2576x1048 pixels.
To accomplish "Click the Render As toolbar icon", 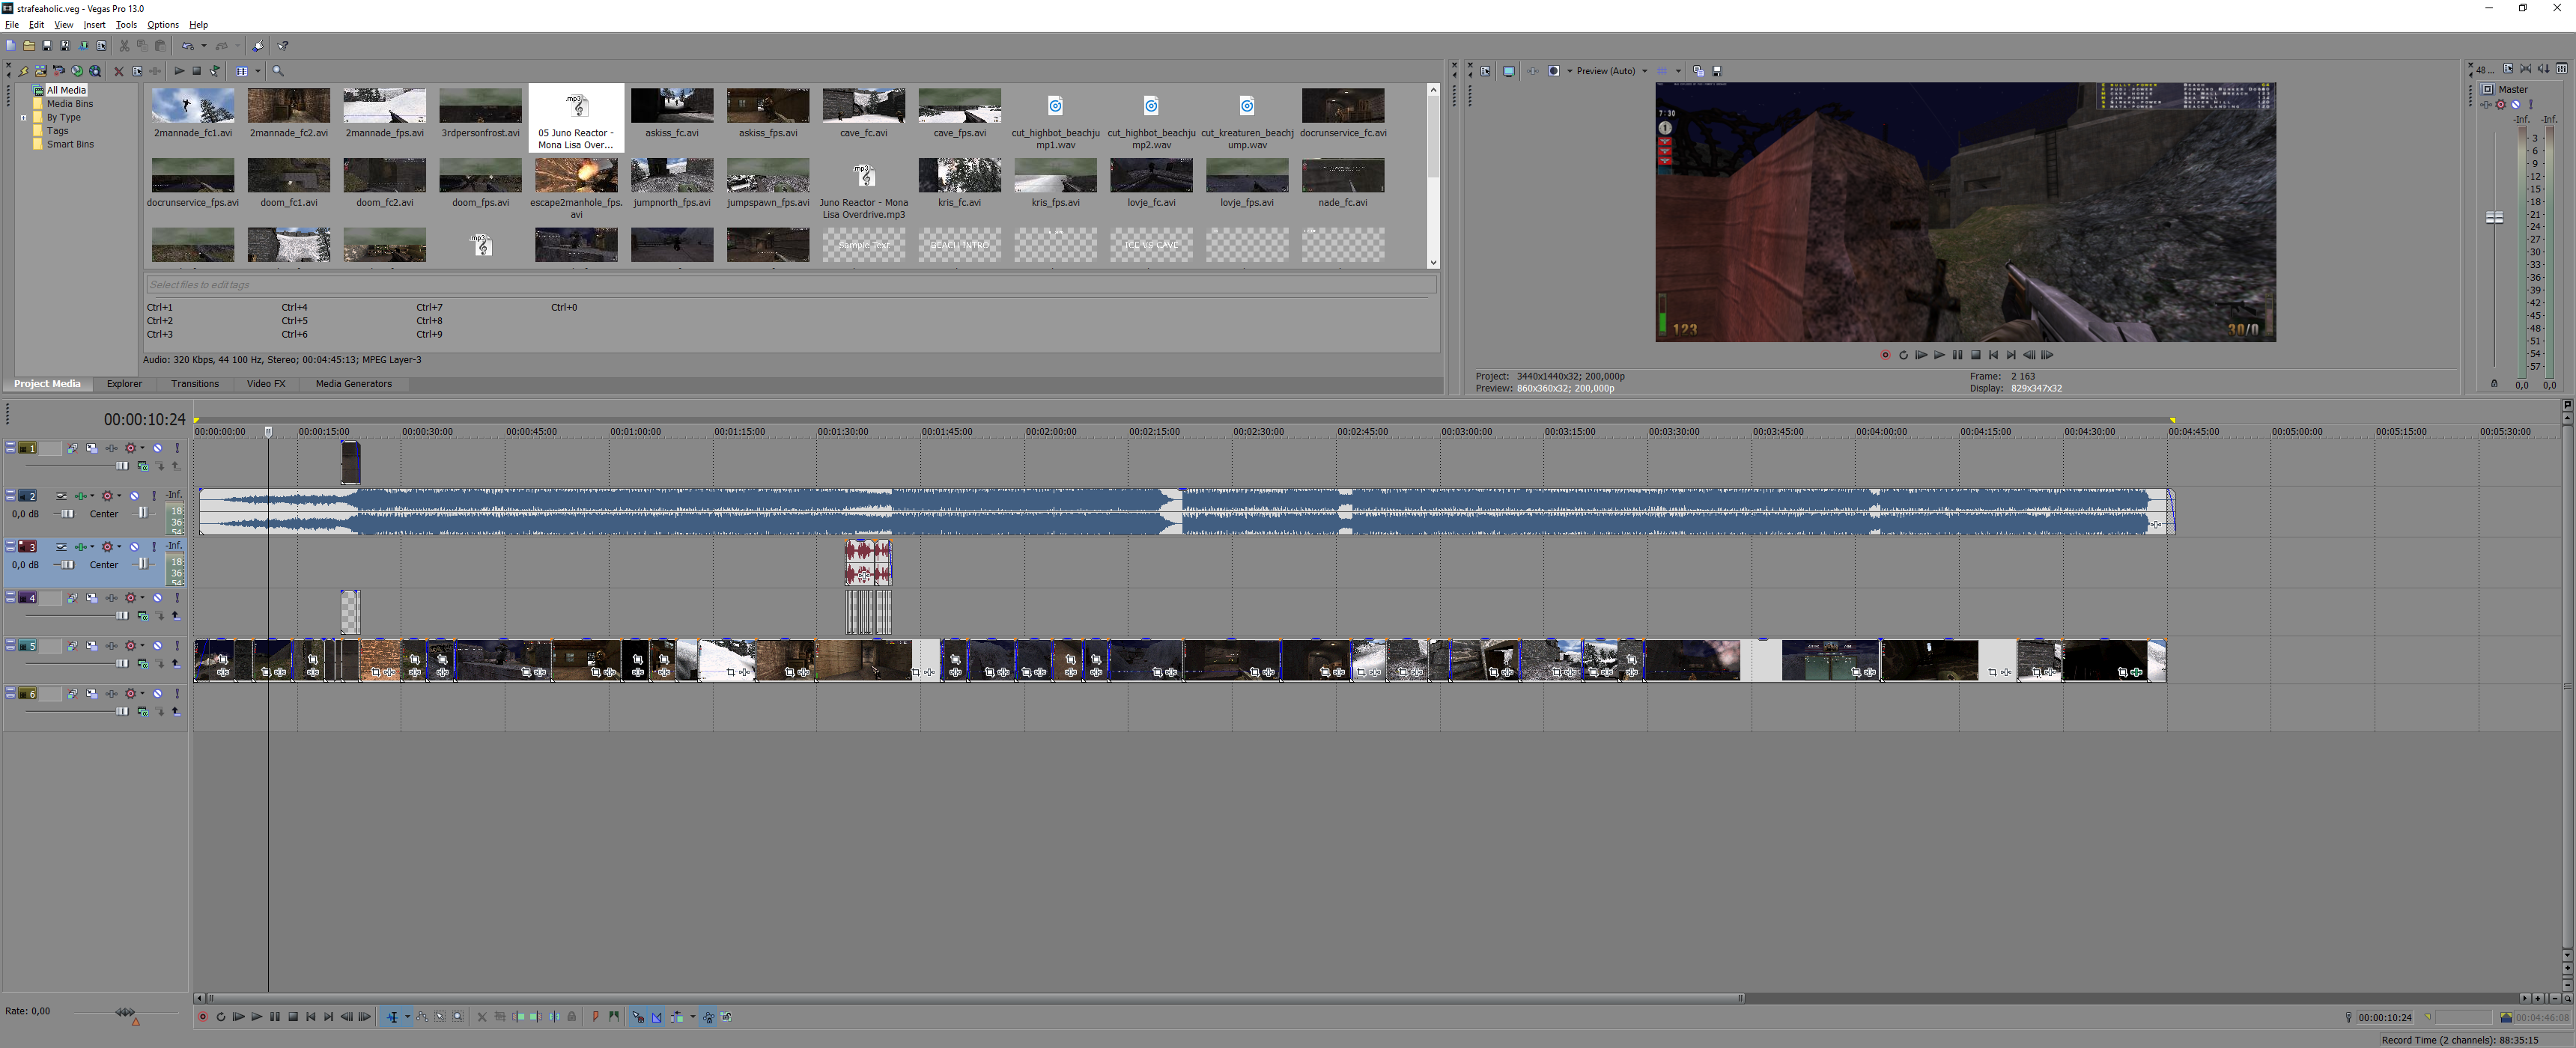I will point(83,45).
